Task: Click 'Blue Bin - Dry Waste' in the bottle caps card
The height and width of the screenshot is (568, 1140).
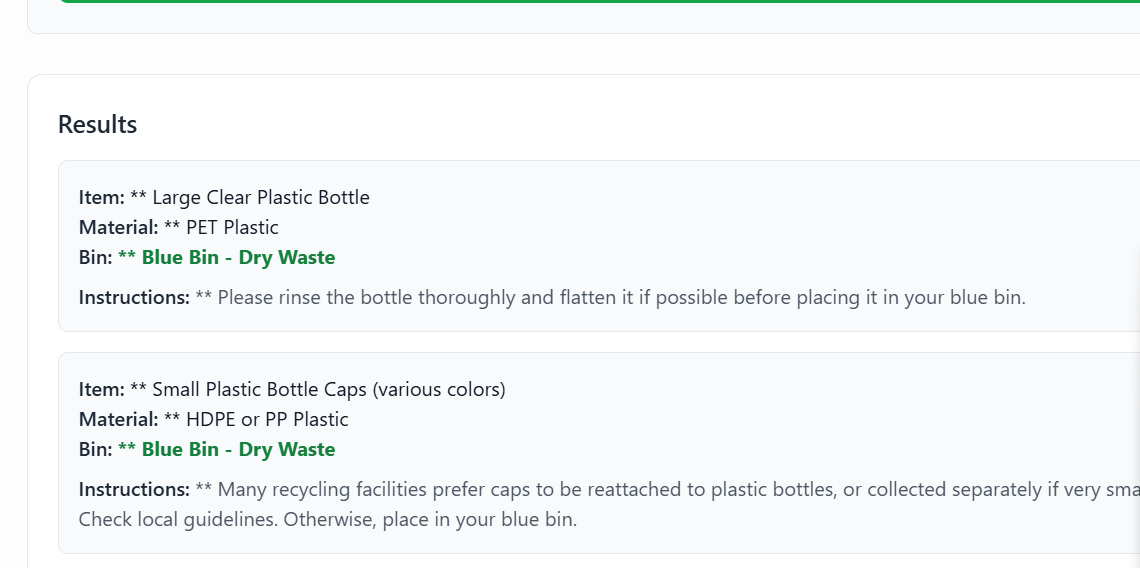Action: [x=237, y=449]
